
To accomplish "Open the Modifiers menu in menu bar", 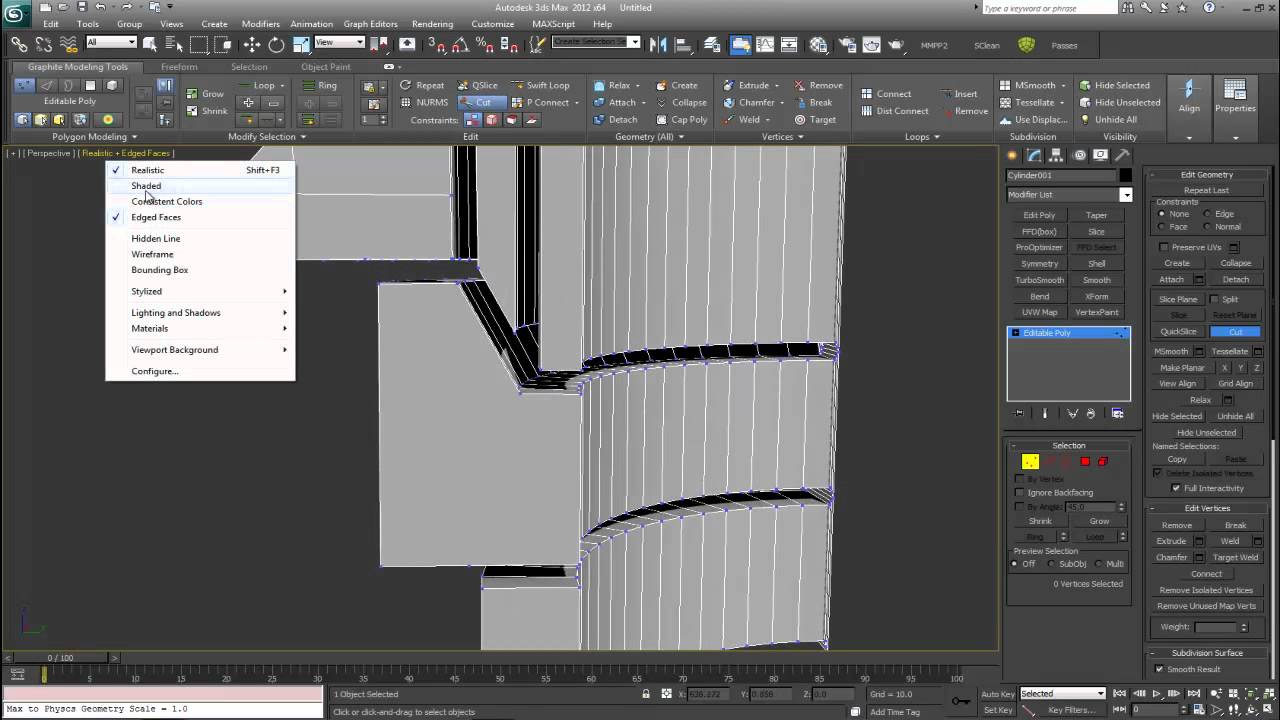I will [261, 24].
